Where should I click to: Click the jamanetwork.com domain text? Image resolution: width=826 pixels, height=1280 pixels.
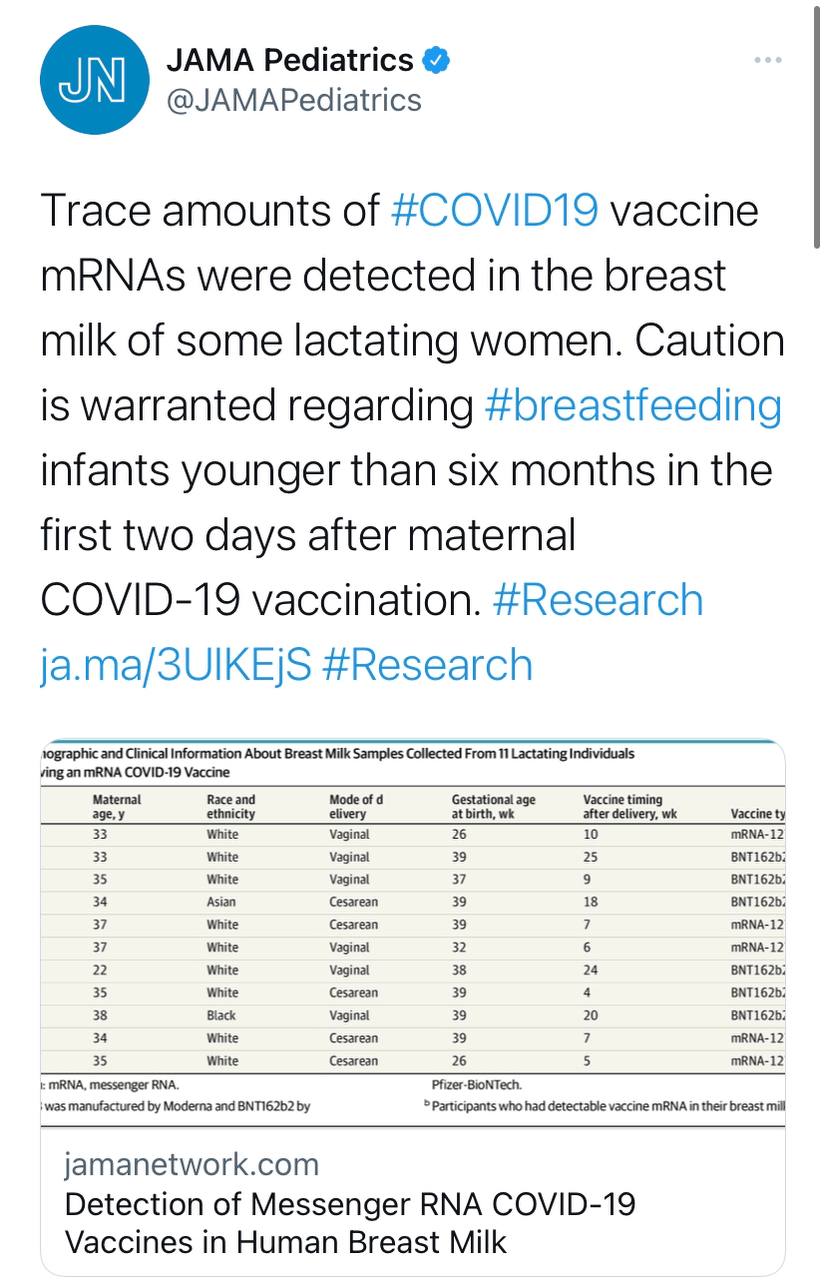pyautogui.click(x=192, y=1164)
